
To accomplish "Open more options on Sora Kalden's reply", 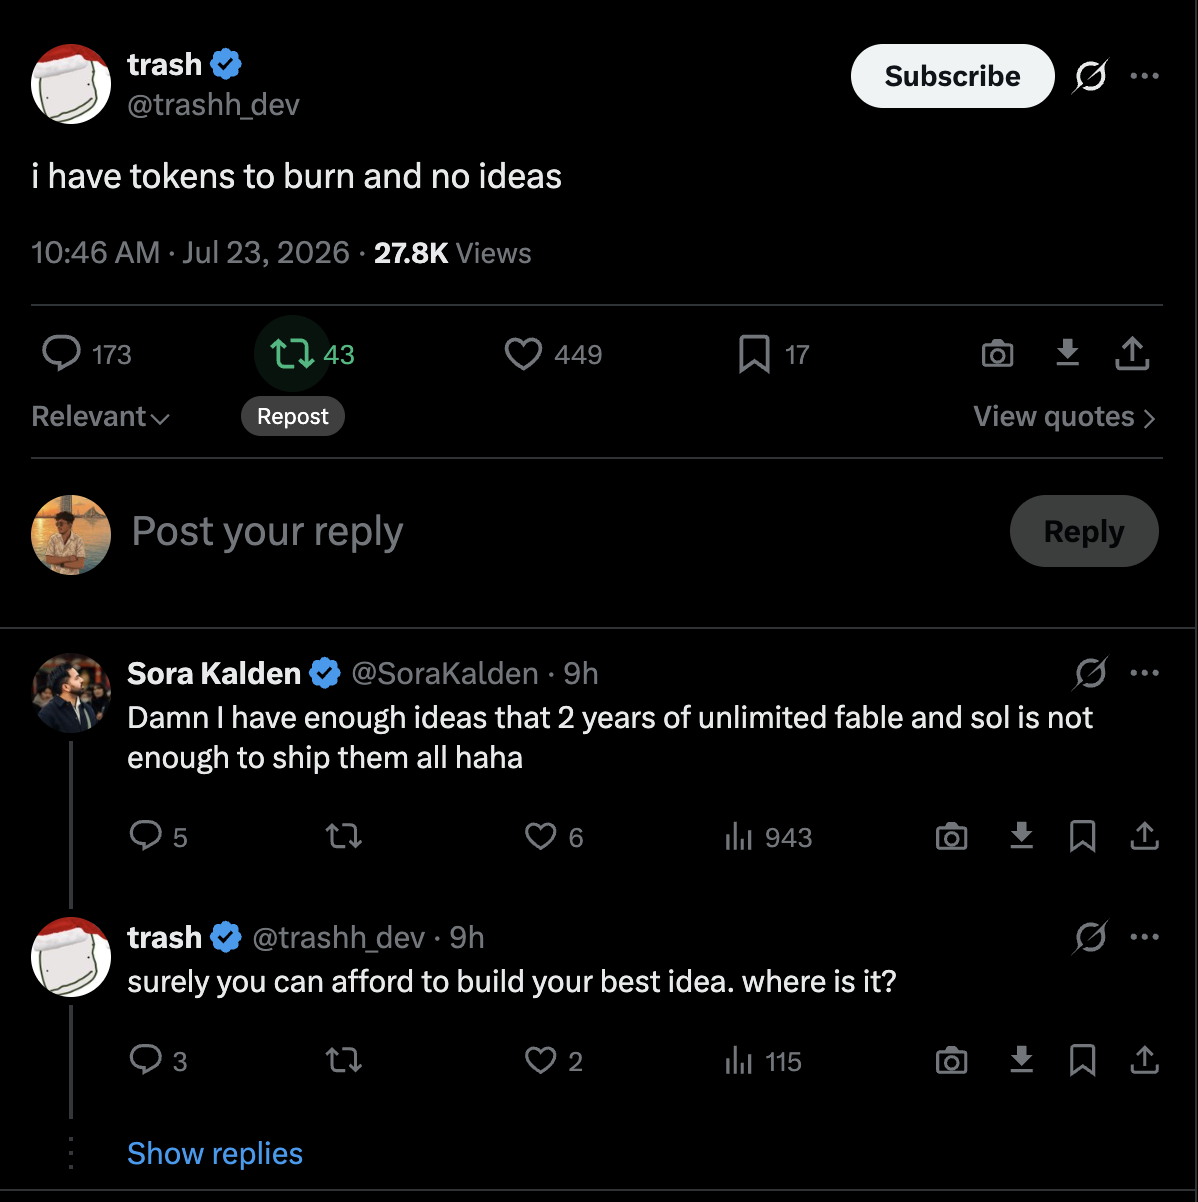I will [1144, 673].
